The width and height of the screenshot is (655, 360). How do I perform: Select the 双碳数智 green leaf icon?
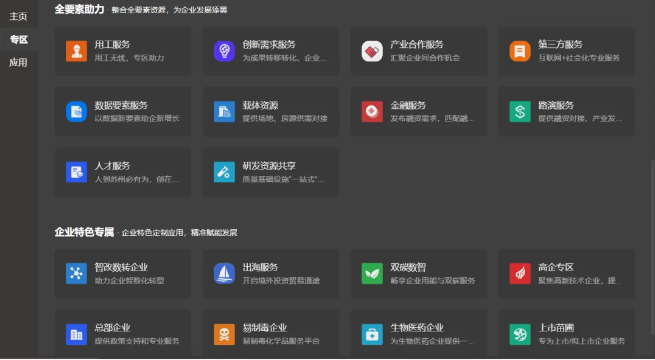(372, 274)
